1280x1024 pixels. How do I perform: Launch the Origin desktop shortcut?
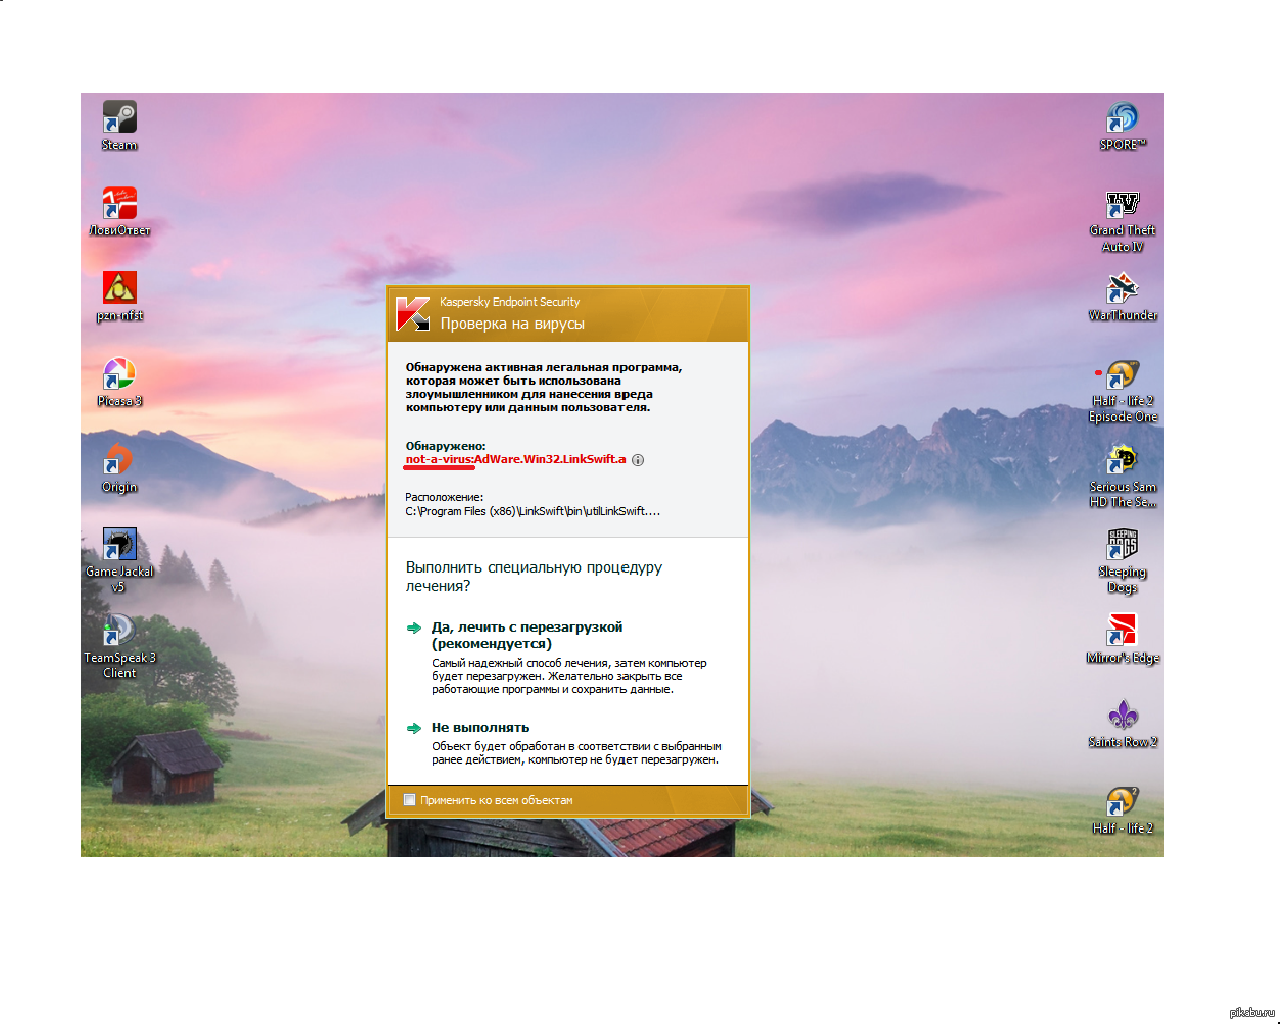click(119, 468)
